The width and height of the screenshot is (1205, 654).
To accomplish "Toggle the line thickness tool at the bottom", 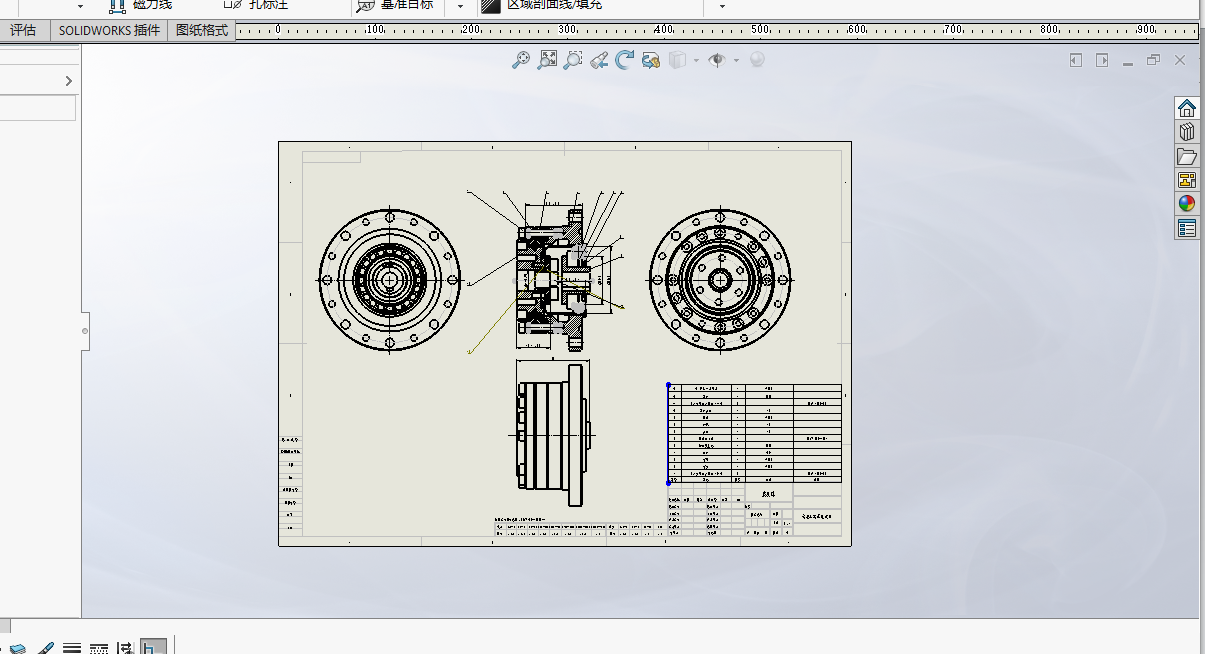I will click(x=72, y=648).
